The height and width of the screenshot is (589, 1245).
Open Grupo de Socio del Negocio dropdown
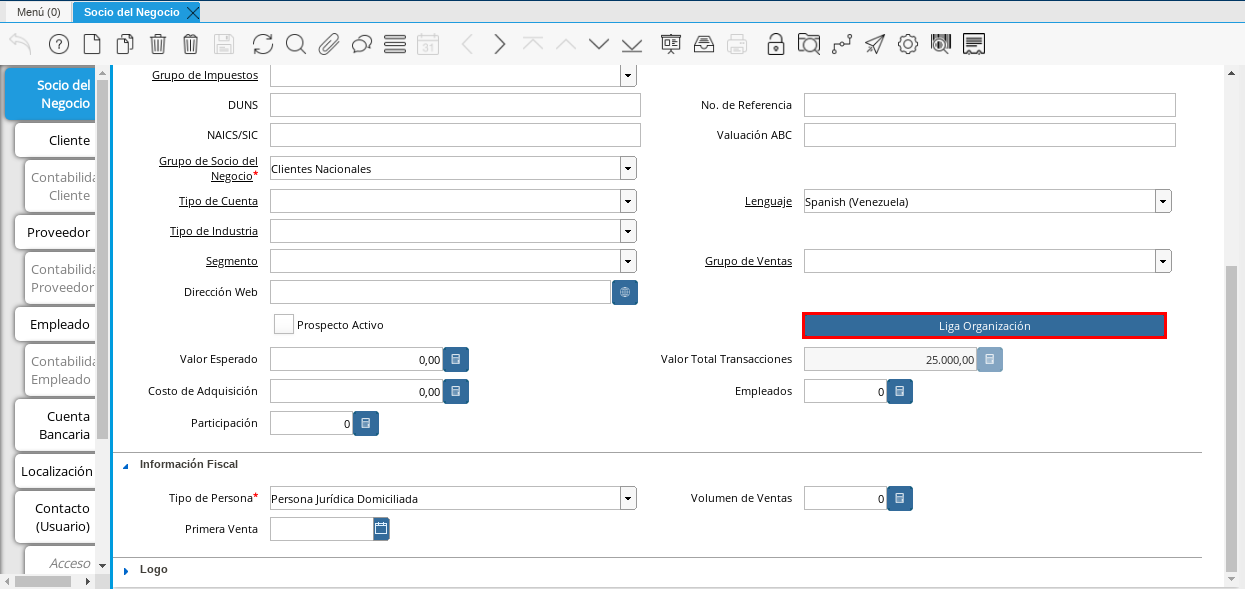(x=628, y=169)
